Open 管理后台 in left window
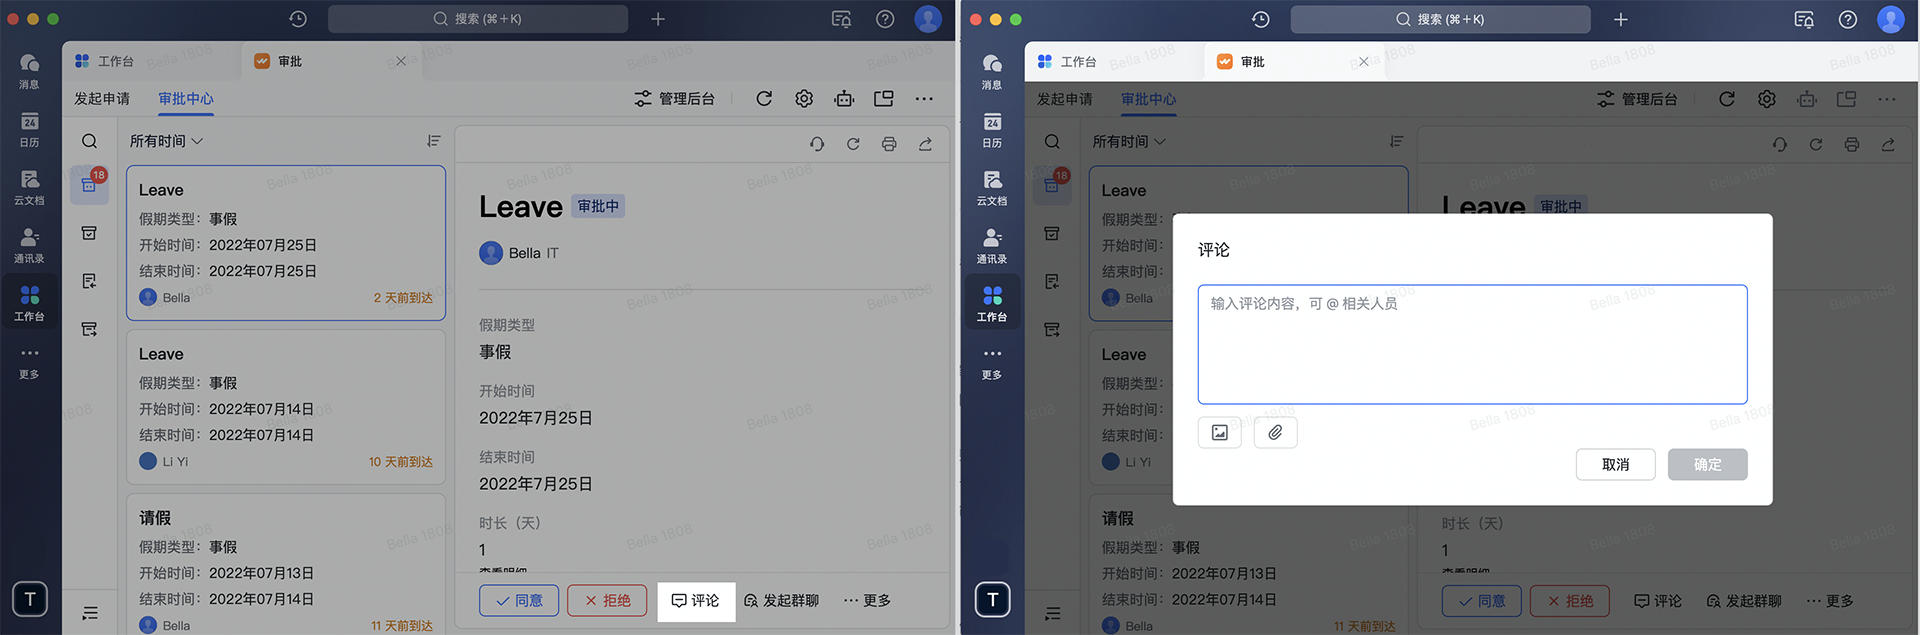1920x635 pixels. click(675, 98)
